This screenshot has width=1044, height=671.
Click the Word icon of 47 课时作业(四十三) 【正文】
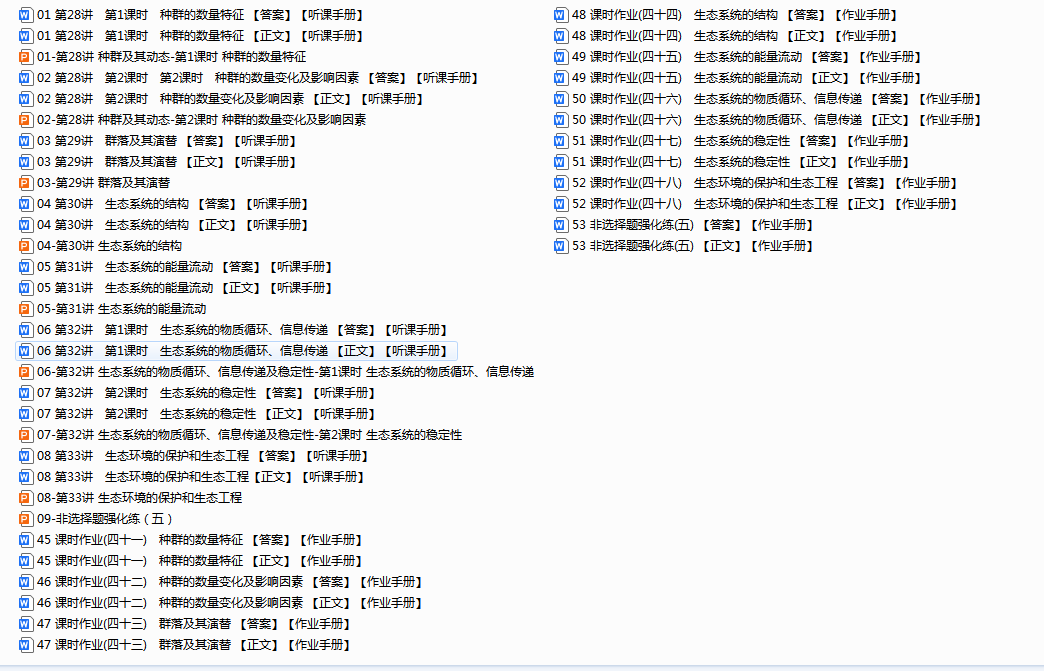[x=26, y=645]
